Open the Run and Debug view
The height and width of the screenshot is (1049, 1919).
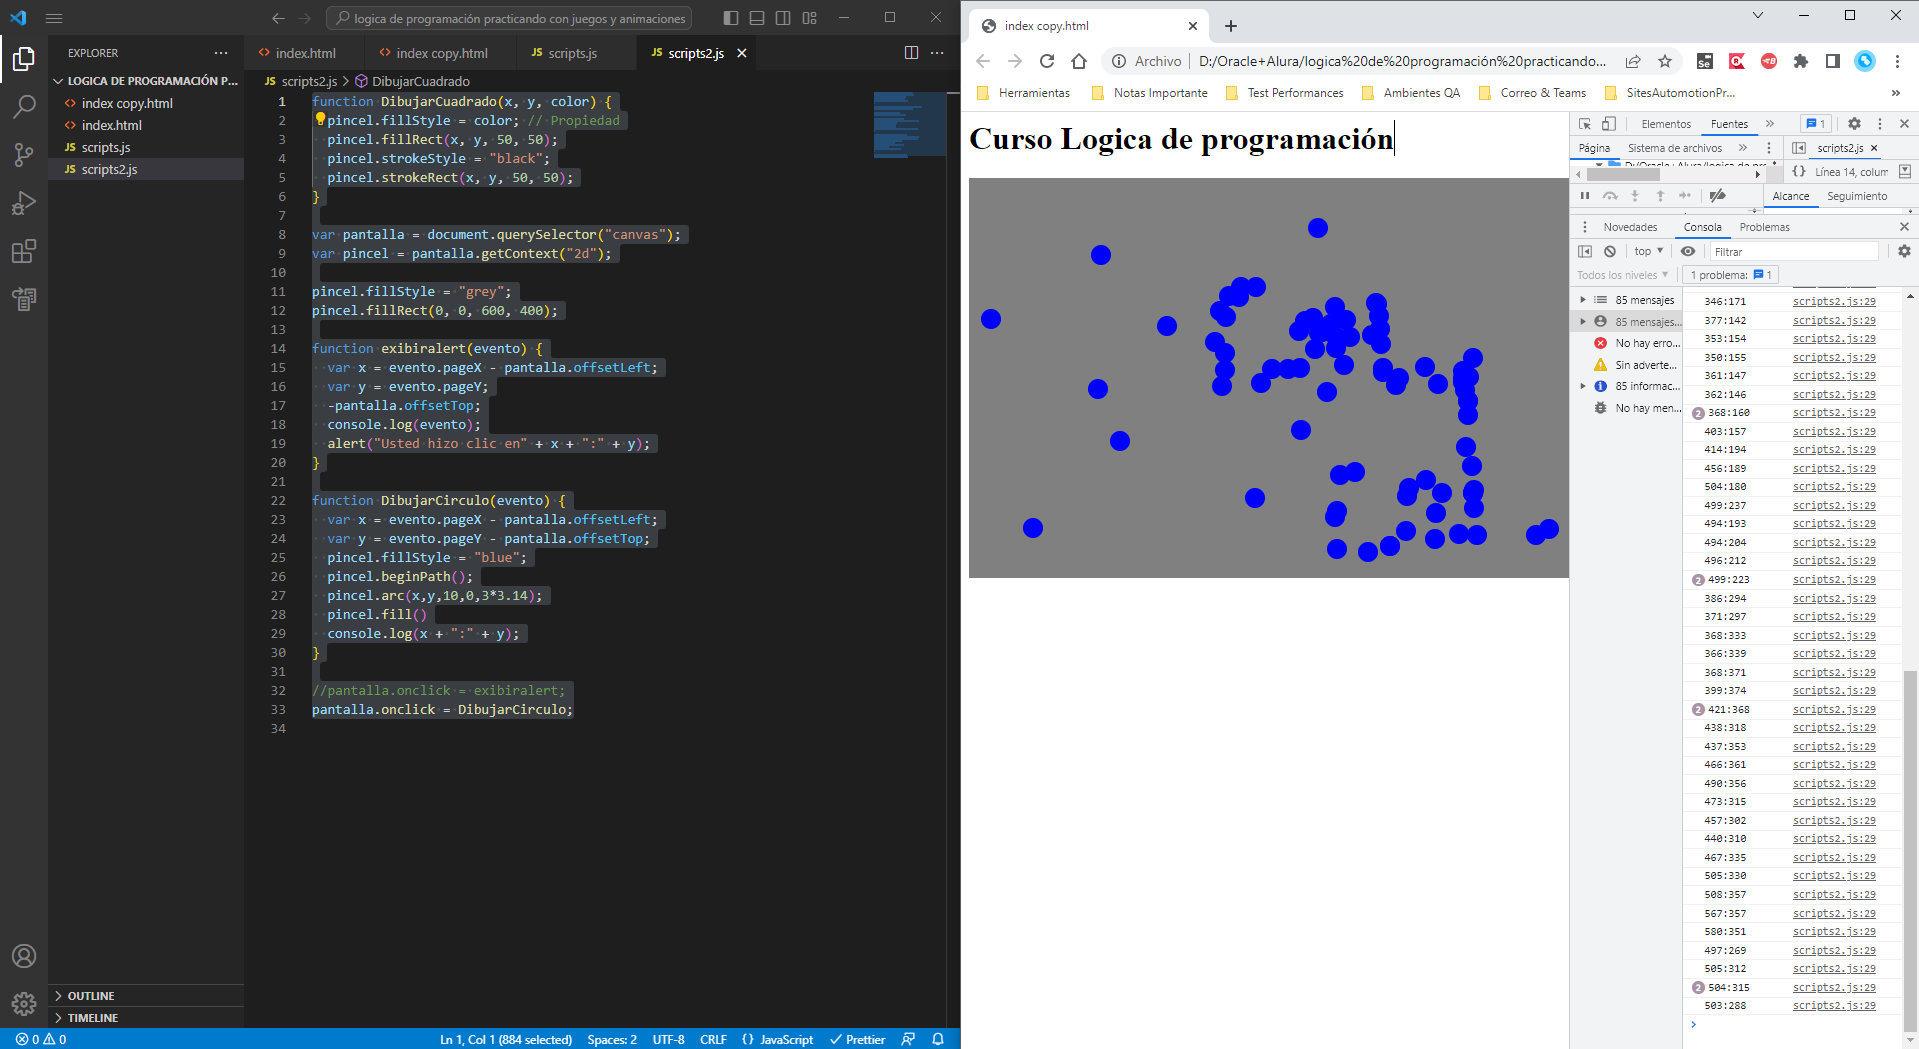(x=24, y=203)
